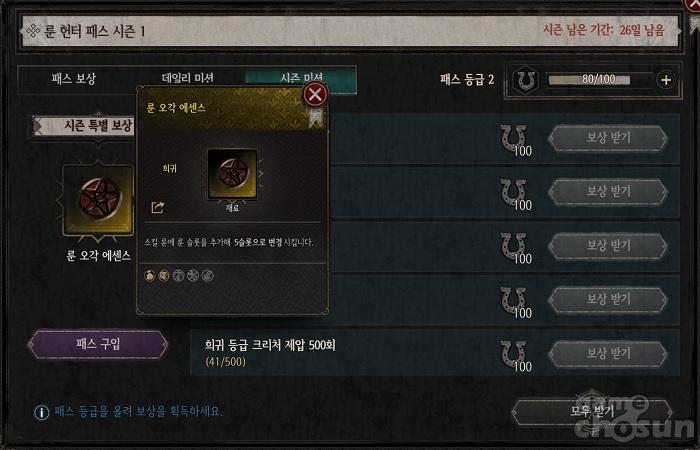This screenshot has height=450, width=700.
Task: Select the 시즌 미션 tab
Action: click(x=301, y=77)
